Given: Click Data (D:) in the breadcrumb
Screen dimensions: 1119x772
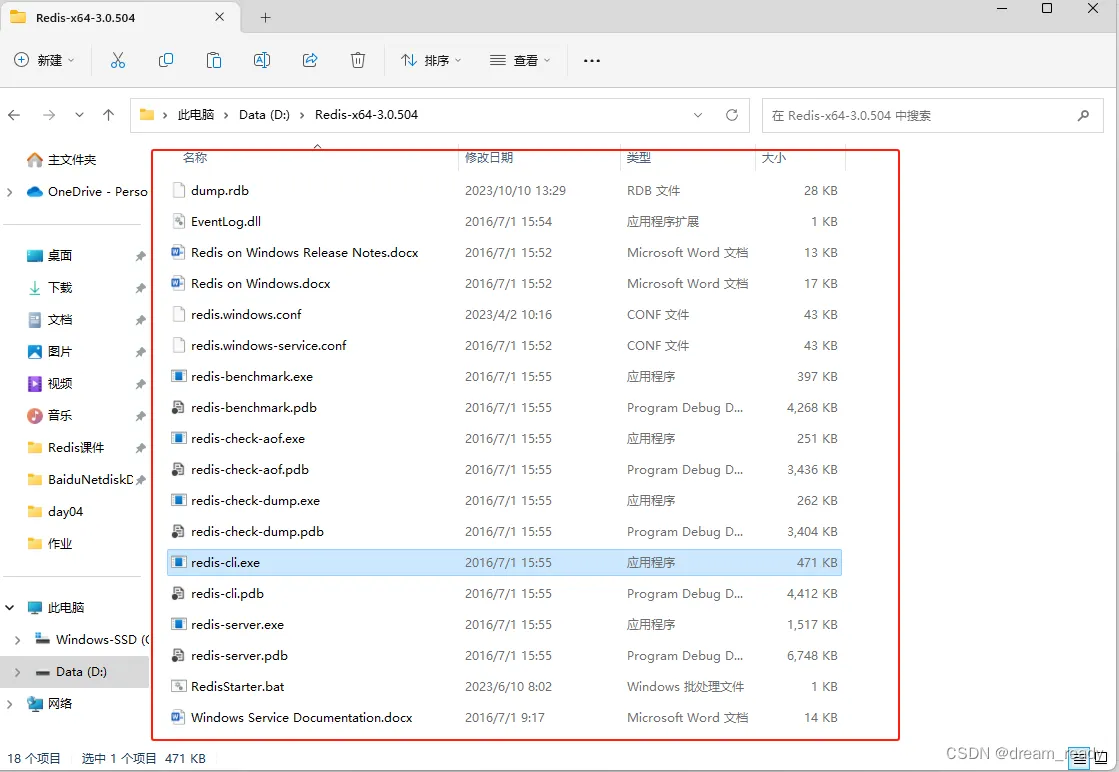Looking at the screenshot, I should pyautogui.click(x=264, y=115).
